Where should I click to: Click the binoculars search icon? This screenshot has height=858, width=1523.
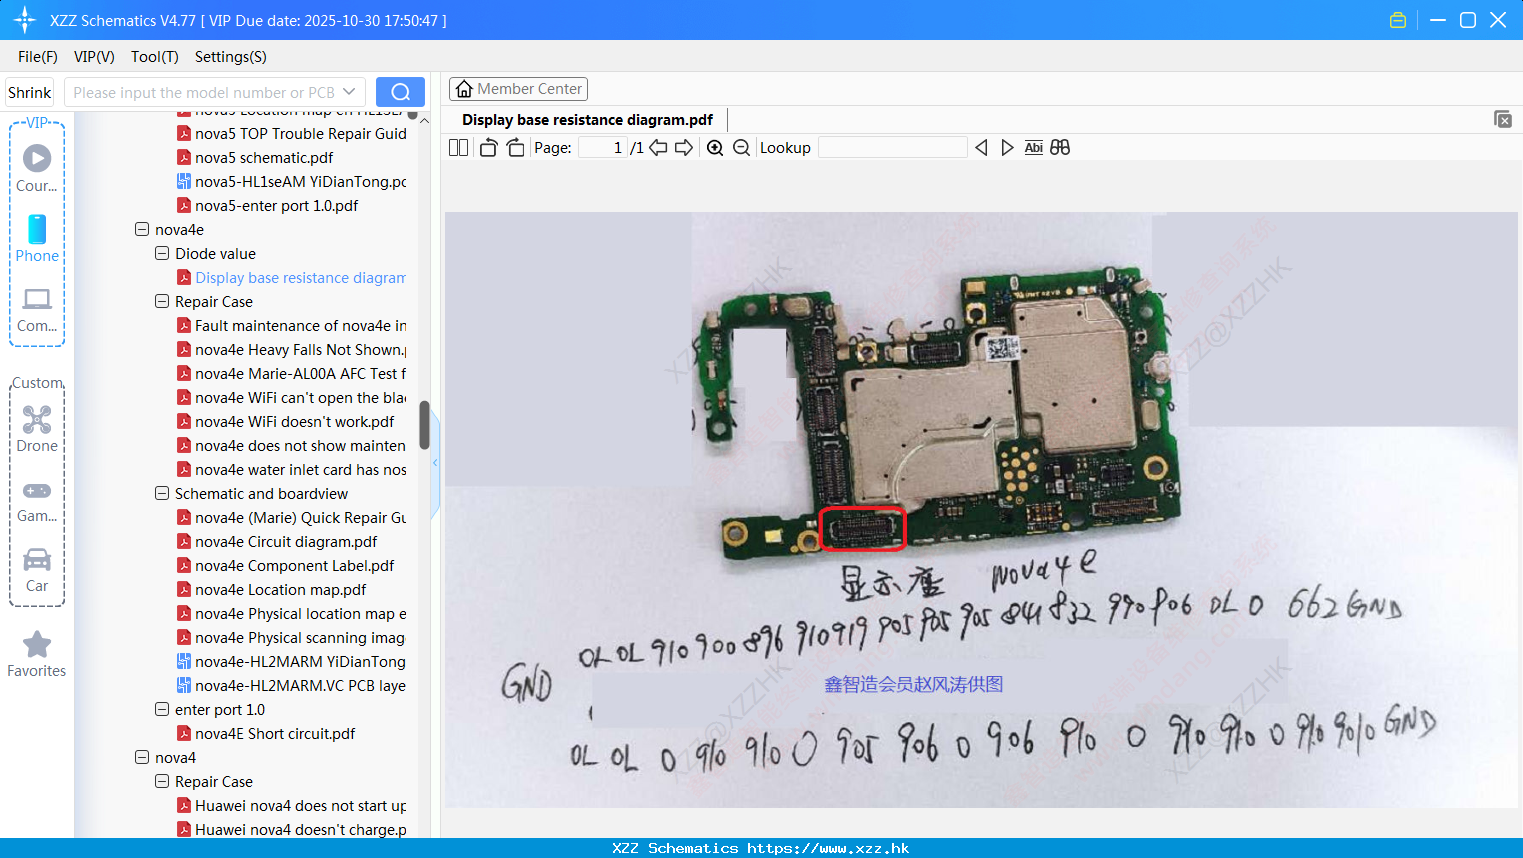coord(1060,148)
